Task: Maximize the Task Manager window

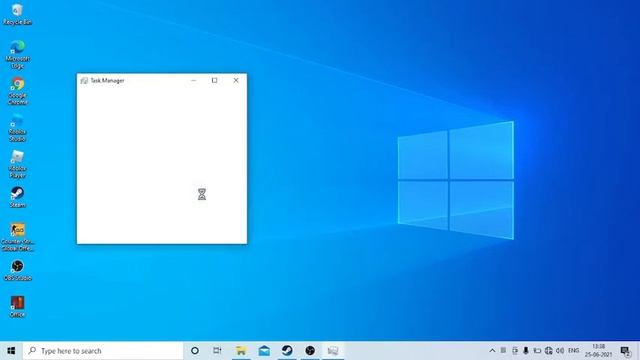Action: point(214,80)
